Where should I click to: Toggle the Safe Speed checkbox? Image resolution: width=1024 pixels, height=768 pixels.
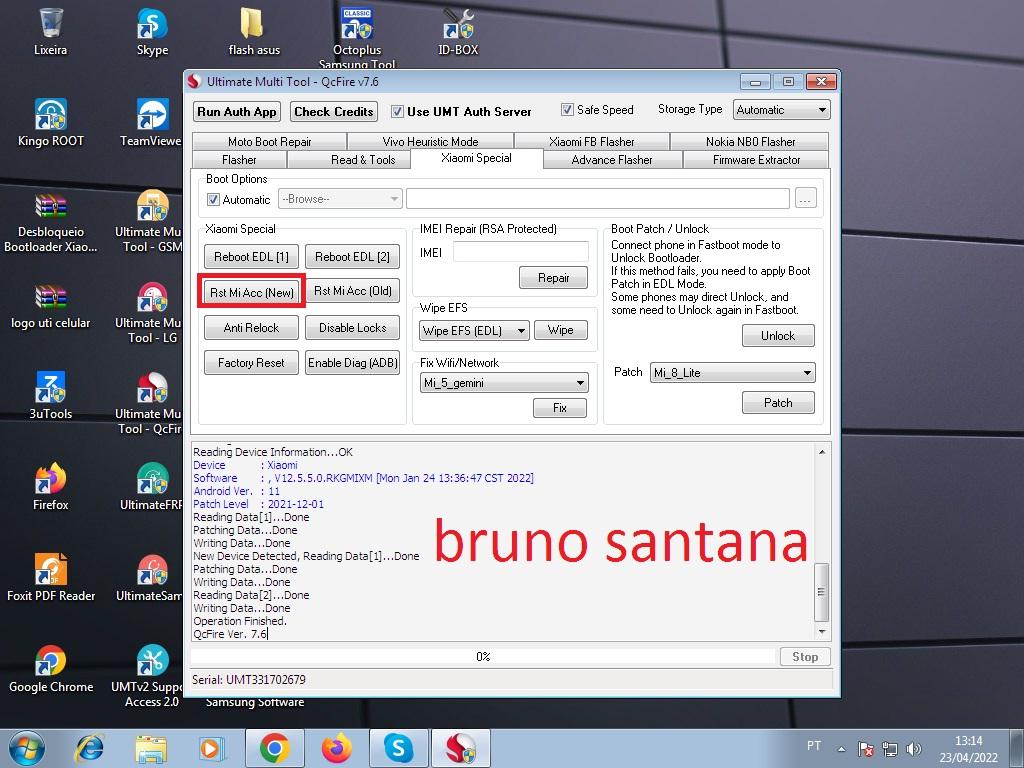coord(568,110)
